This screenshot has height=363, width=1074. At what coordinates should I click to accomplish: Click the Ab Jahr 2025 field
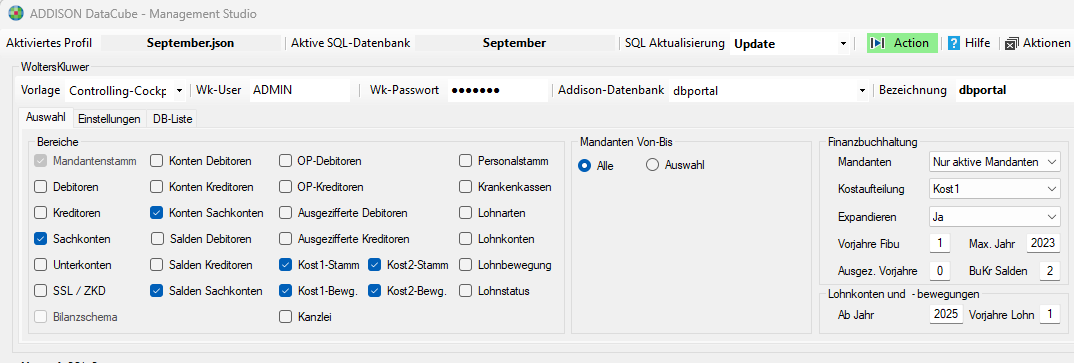click(946, 315)
